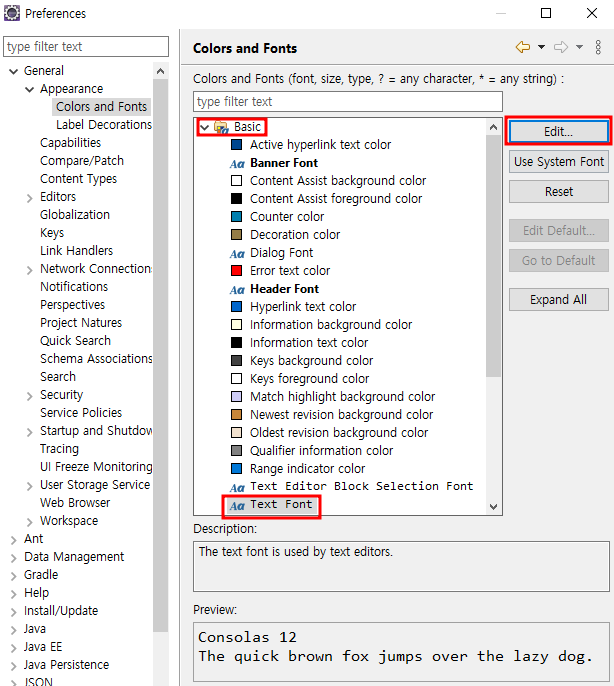Select Content Assist background color item
Screen dimensions: 614x686
[x=338, y=181]
